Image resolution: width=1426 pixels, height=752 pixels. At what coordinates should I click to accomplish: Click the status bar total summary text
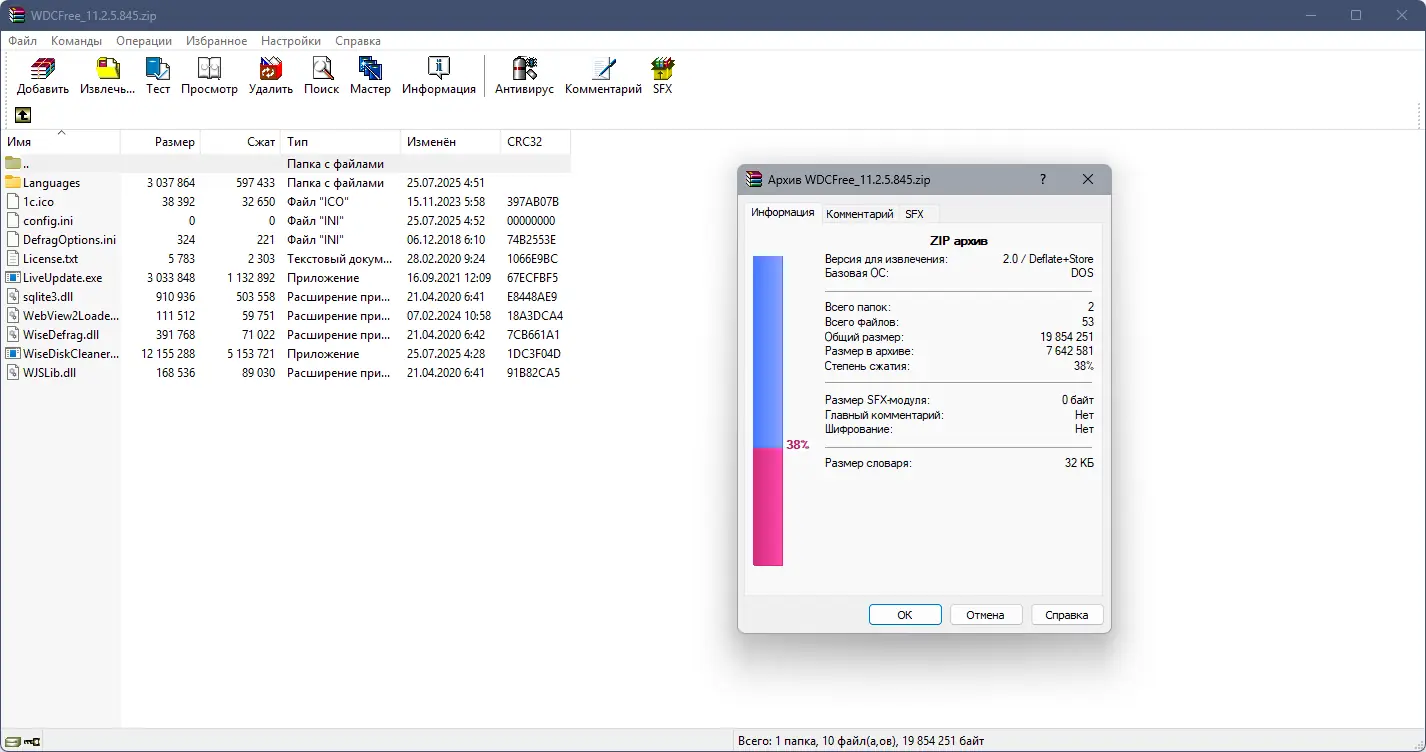tap(860, 741)
